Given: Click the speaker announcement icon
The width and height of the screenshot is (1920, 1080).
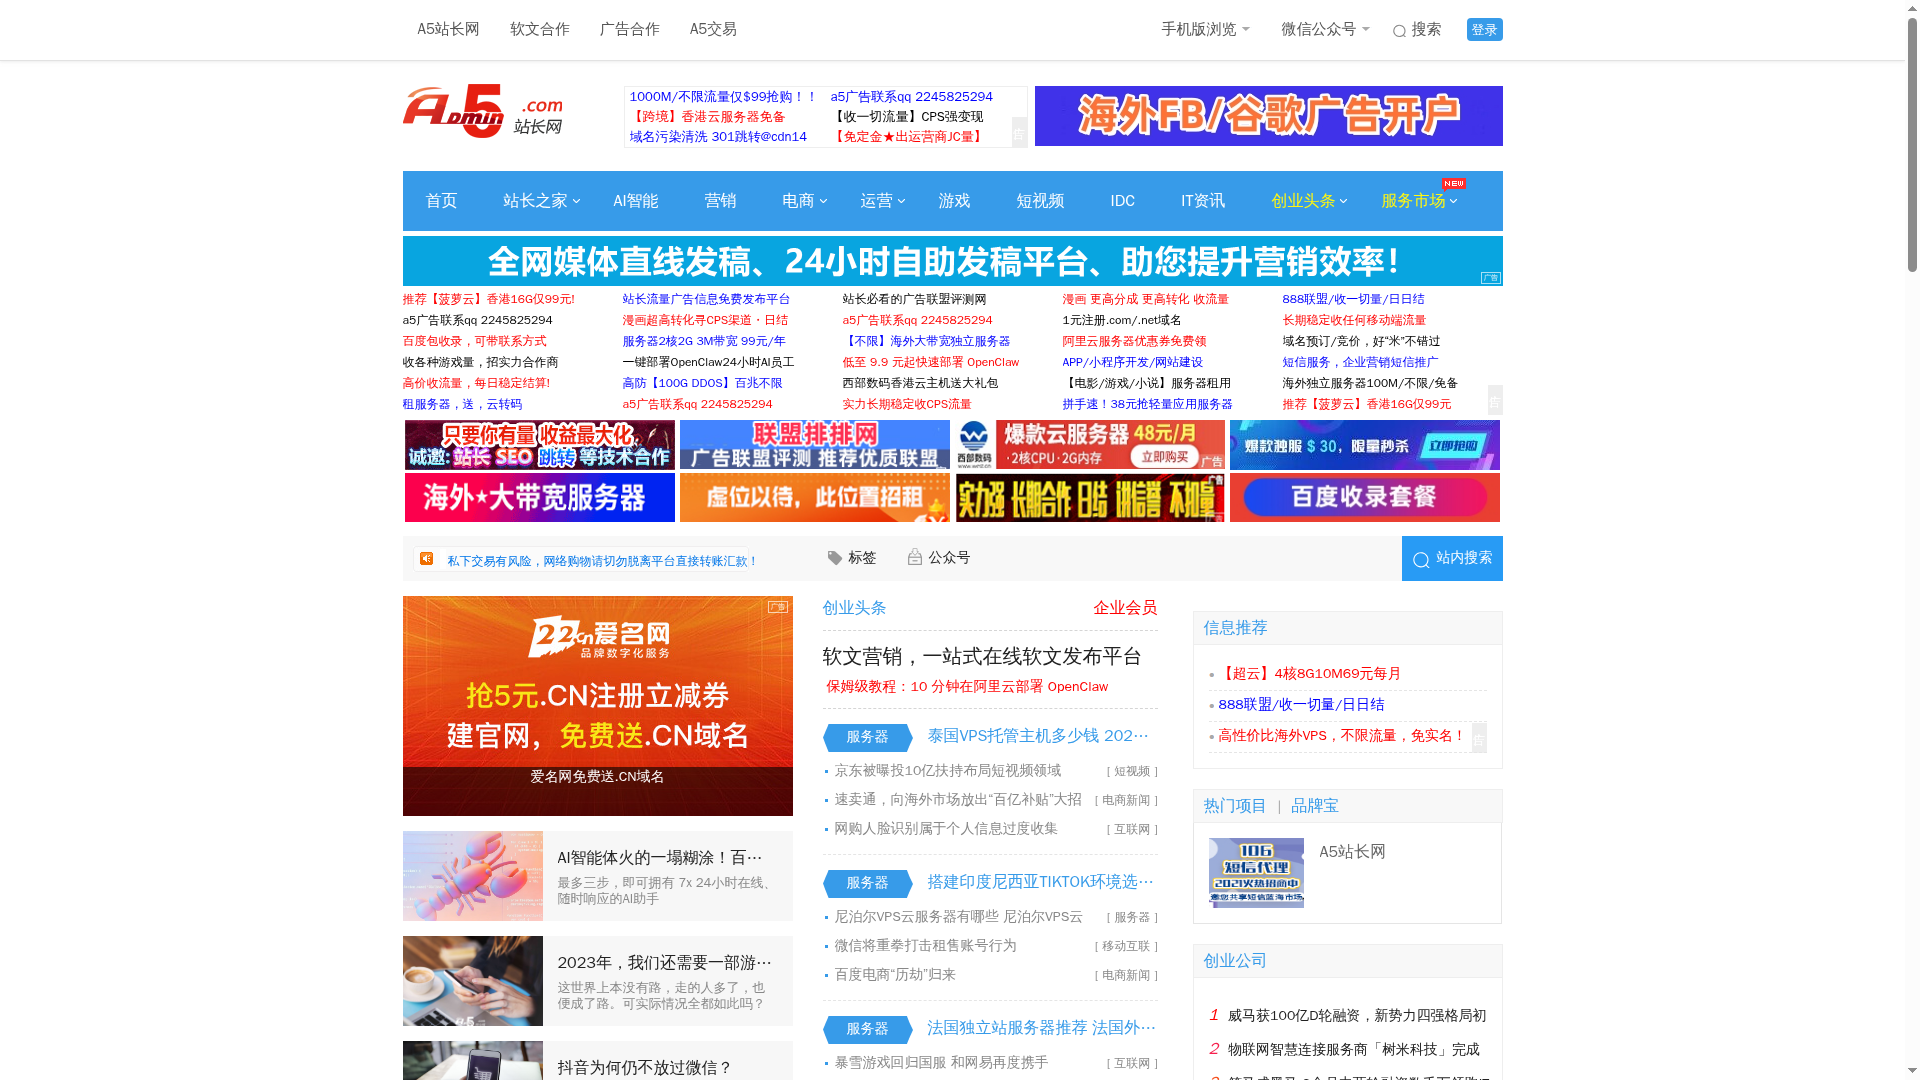Looking at the screenshot, I should click(x=427, y=559).
